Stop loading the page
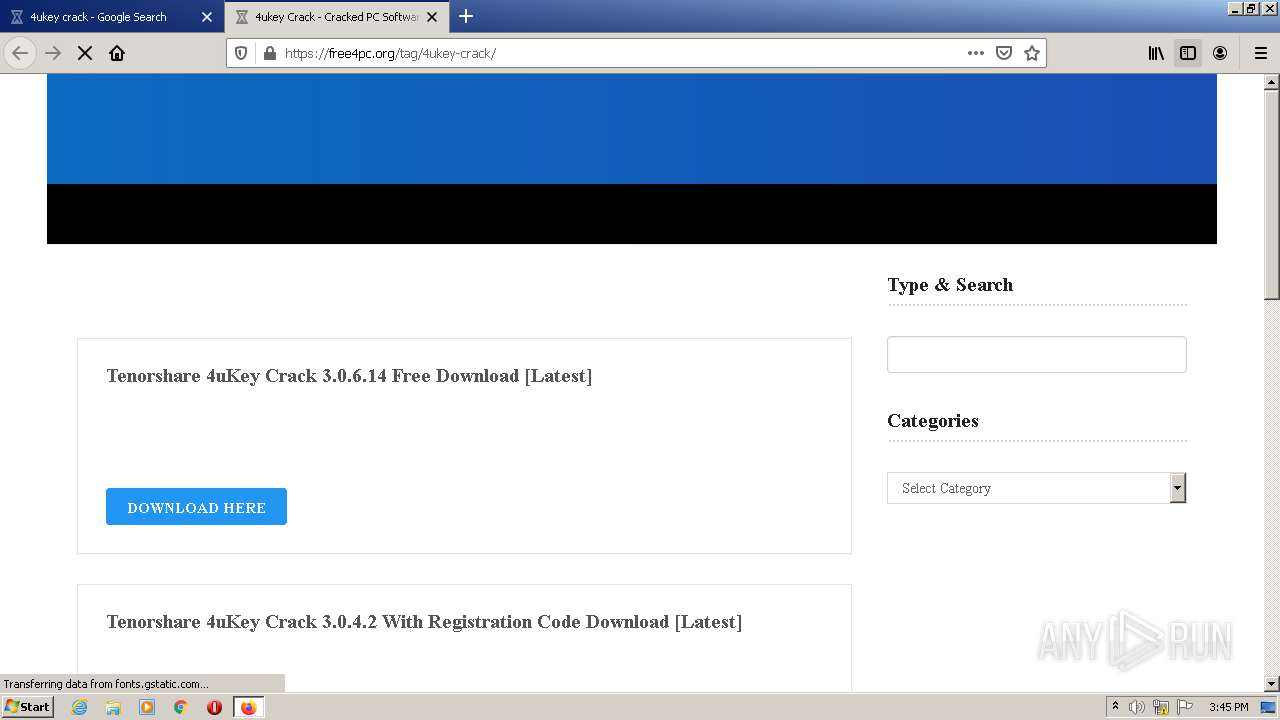The width and height of the screenshot is (1280, 720). 85,53
